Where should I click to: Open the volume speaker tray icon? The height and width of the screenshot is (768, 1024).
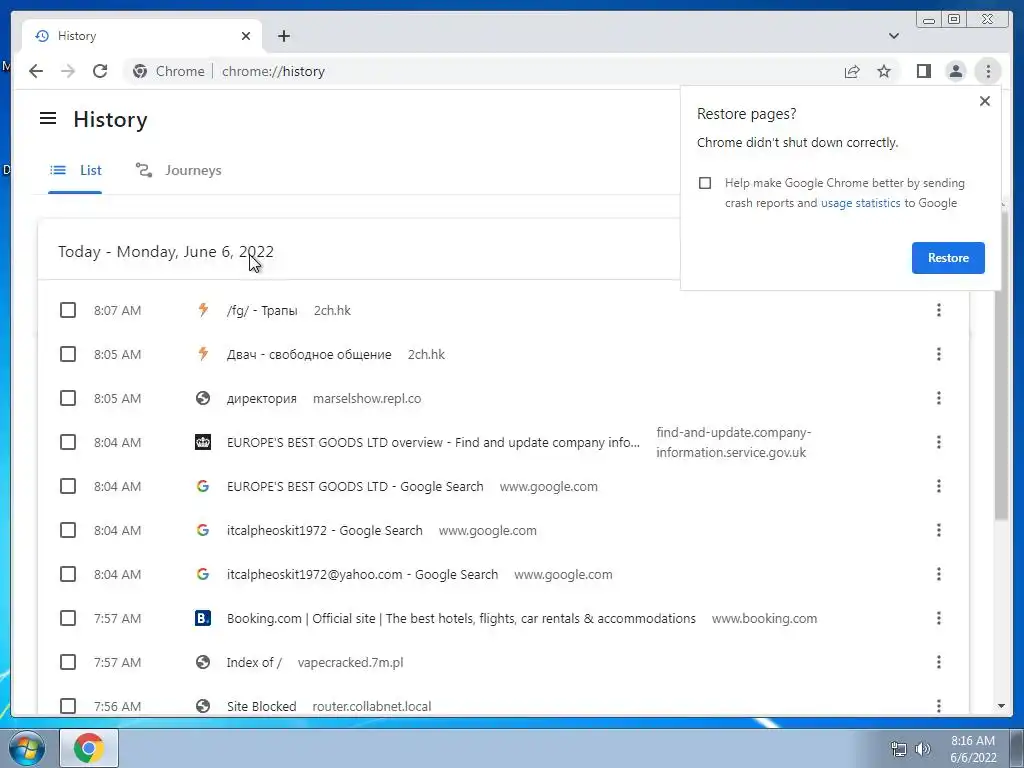923,748
